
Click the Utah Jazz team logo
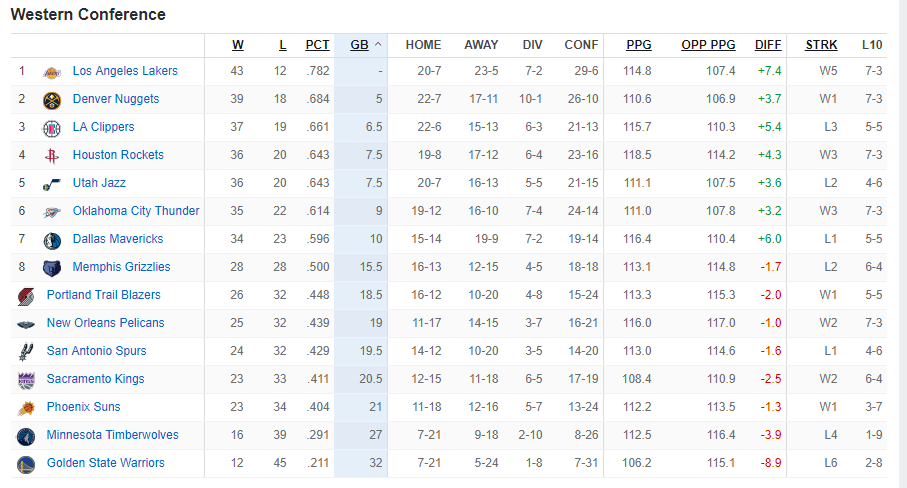pyautogui.click(x=51, y=184)
